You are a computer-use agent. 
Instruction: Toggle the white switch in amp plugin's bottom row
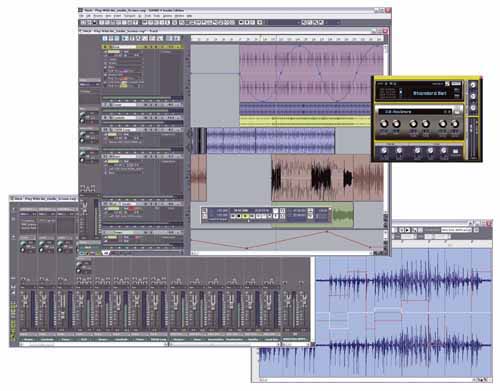[455, 152]
